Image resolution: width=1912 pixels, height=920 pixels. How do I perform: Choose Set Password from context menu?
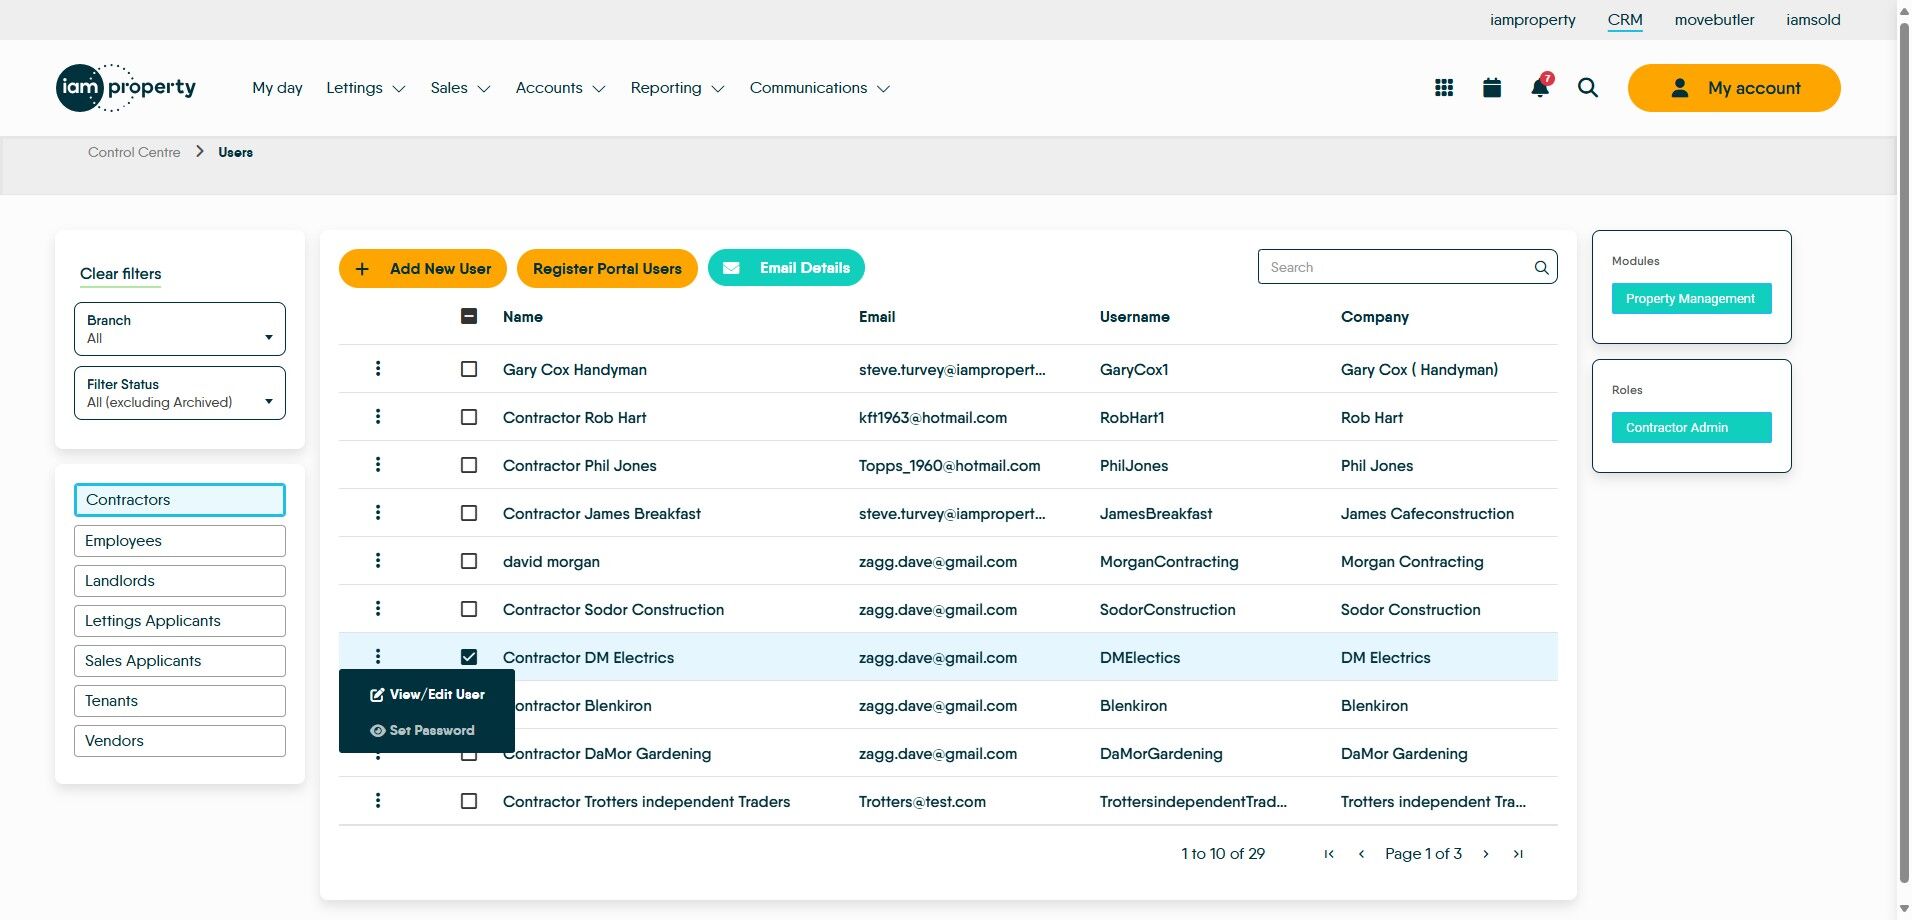pyautogui.click(x=423, y=730)
